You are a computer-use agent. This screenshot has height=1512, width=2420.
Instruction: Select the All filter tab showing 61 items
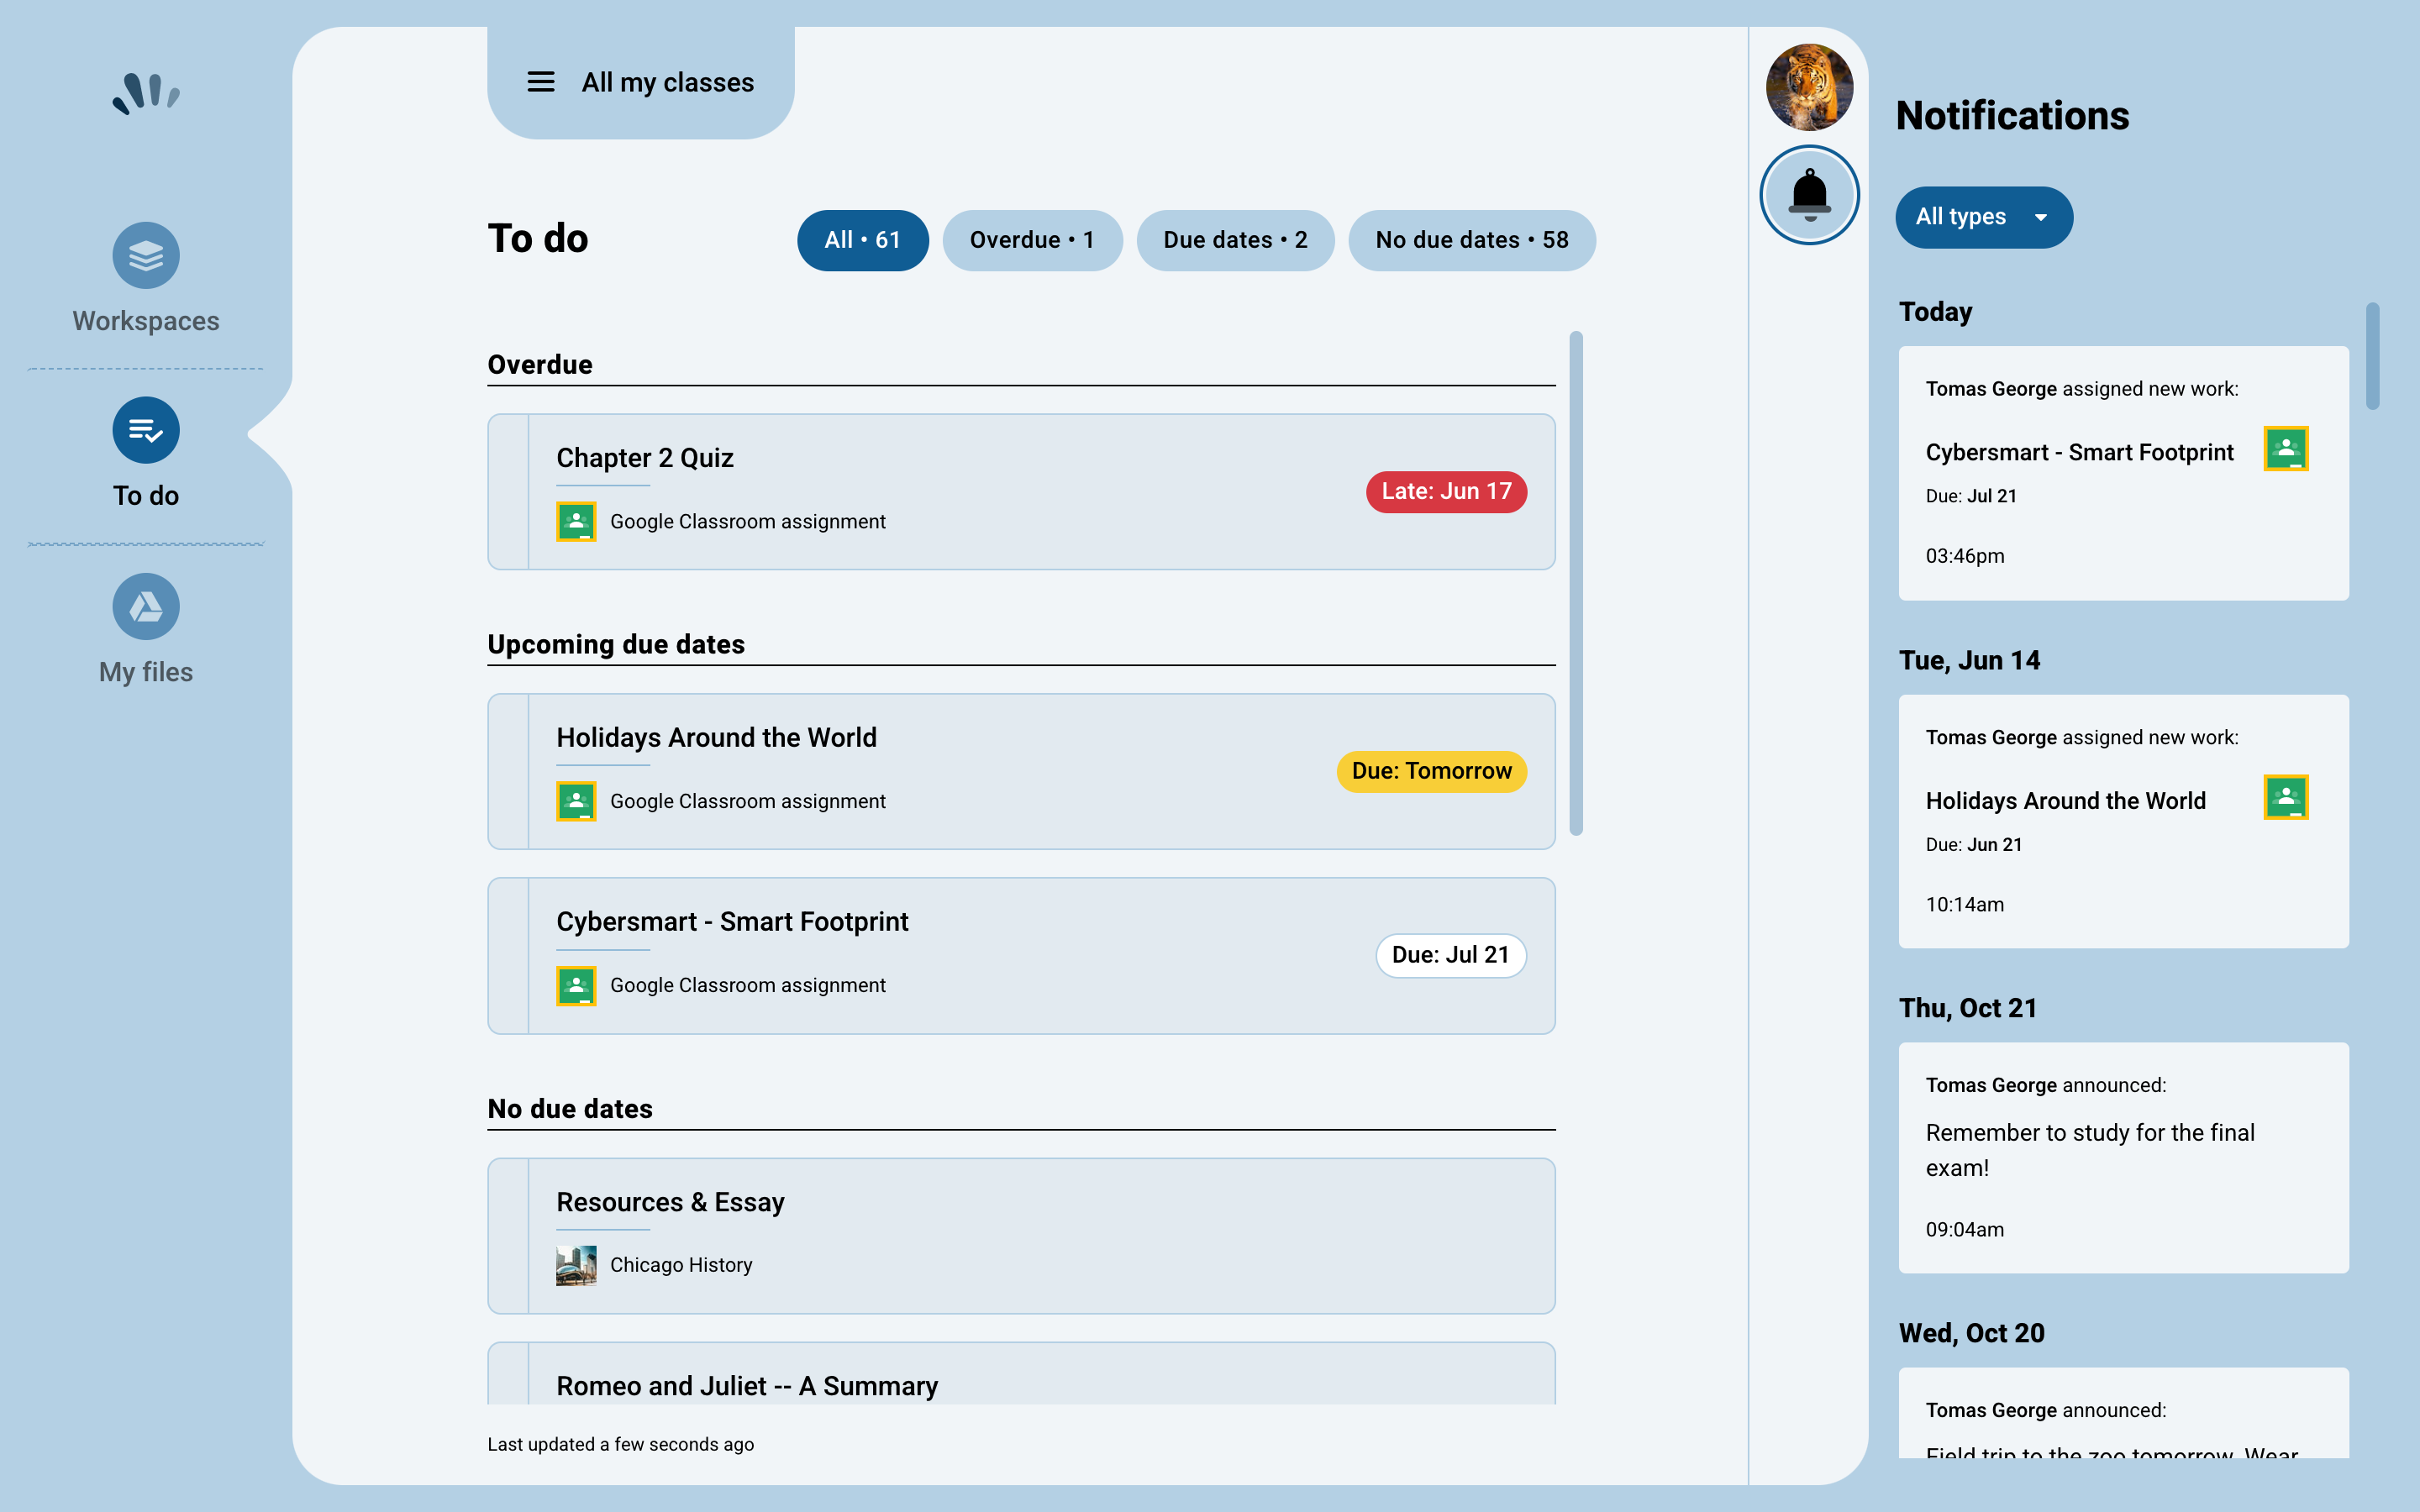click(862, 240)
